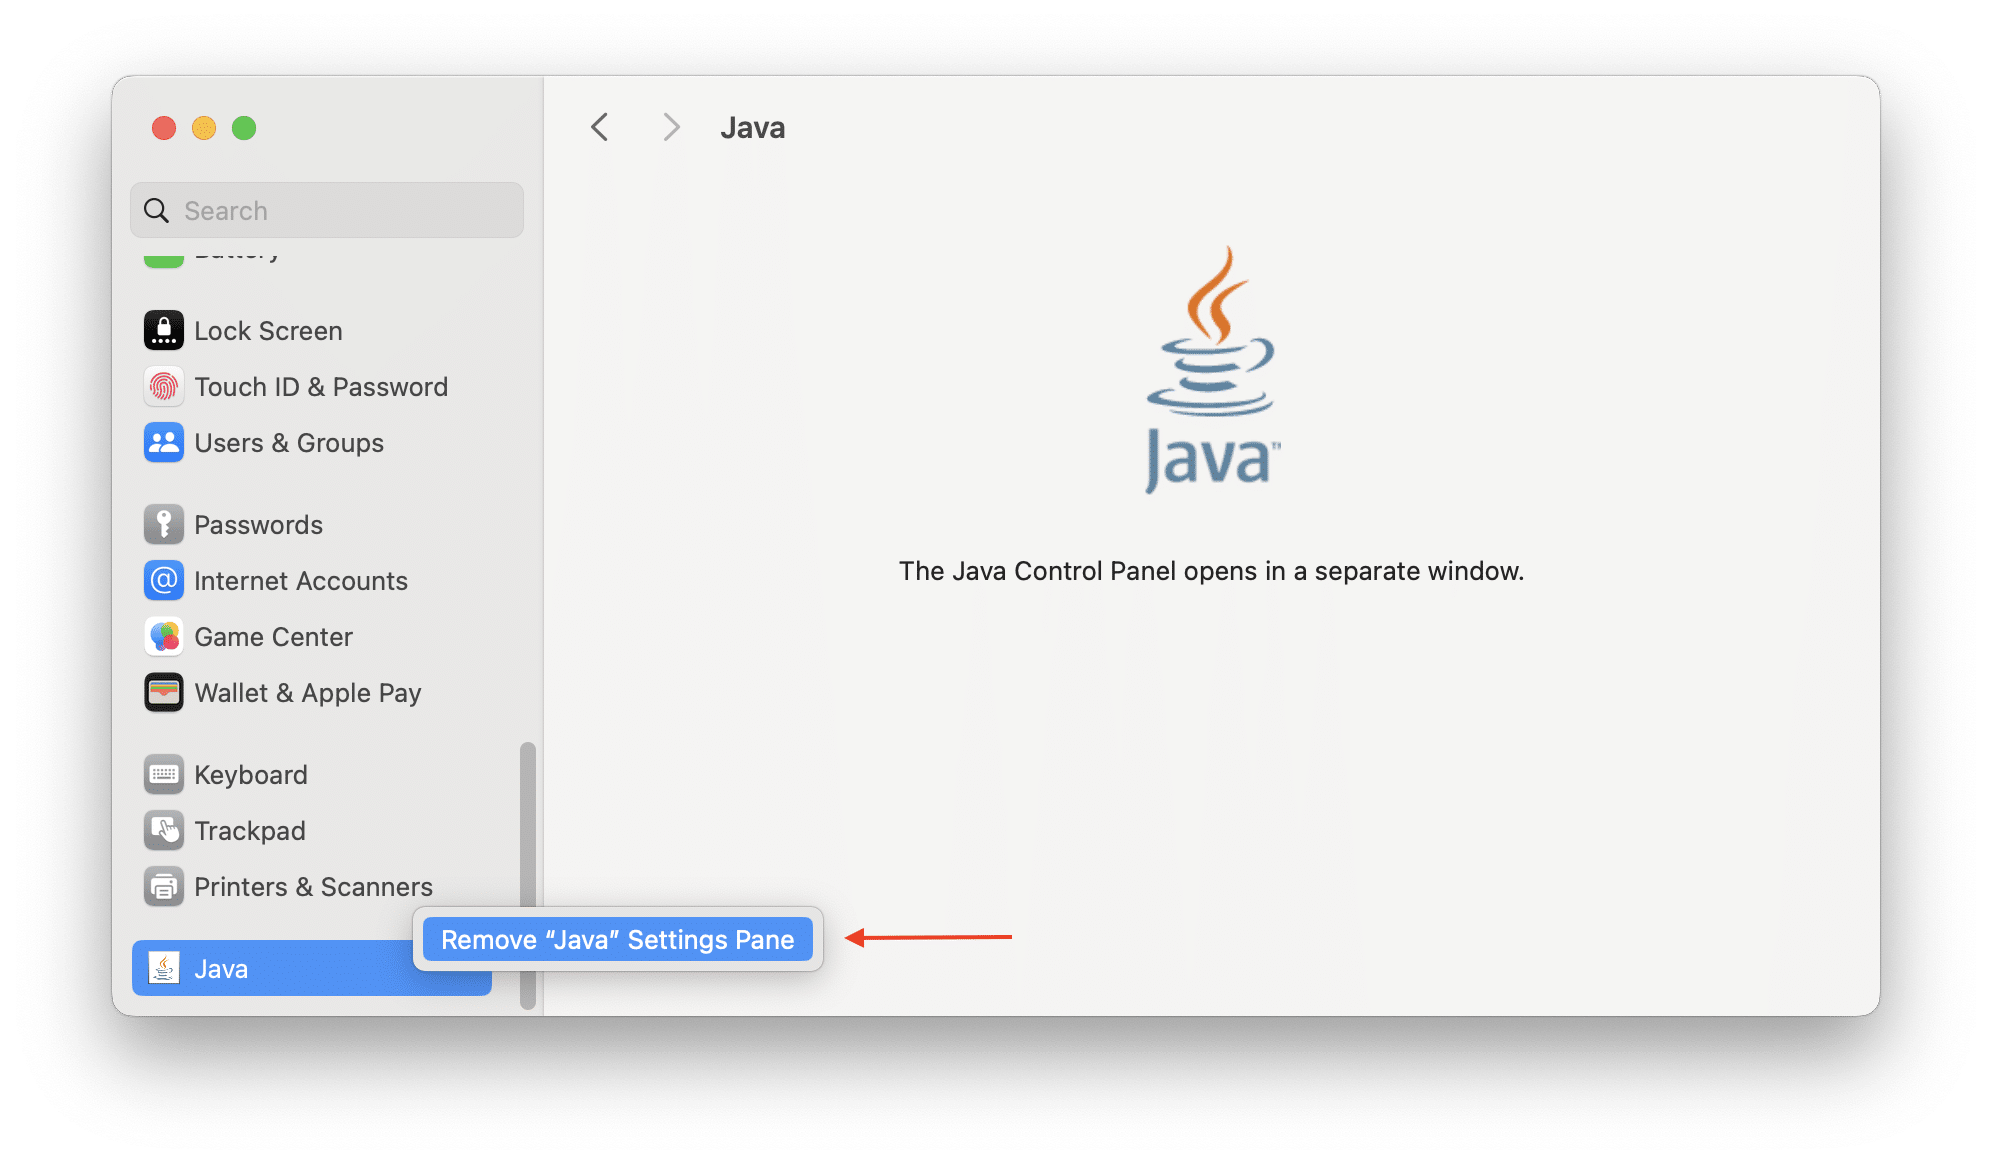Open the Passwords settings pane

pos(258,523)
